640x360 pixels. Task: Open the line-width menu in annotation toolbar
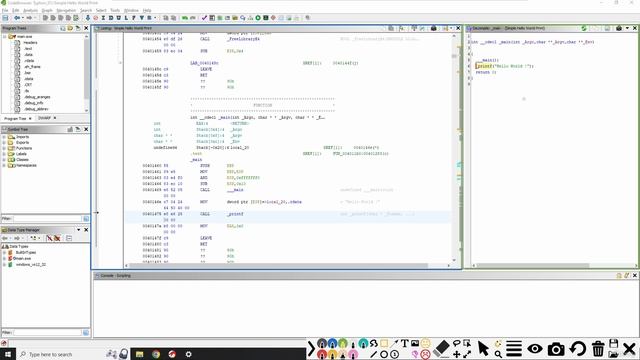[514, 349]
